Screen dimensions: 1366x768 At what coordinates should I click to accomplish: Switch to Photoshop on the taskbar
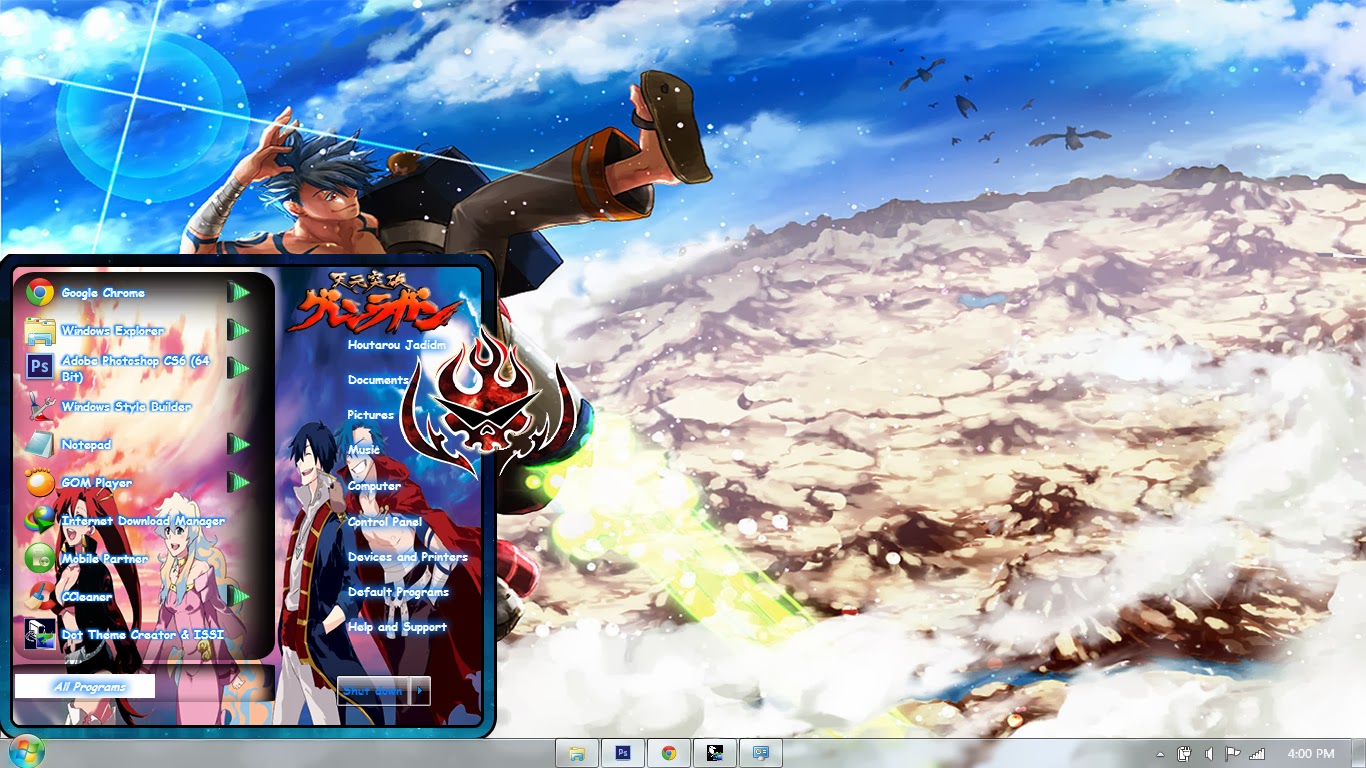(623, 753)
